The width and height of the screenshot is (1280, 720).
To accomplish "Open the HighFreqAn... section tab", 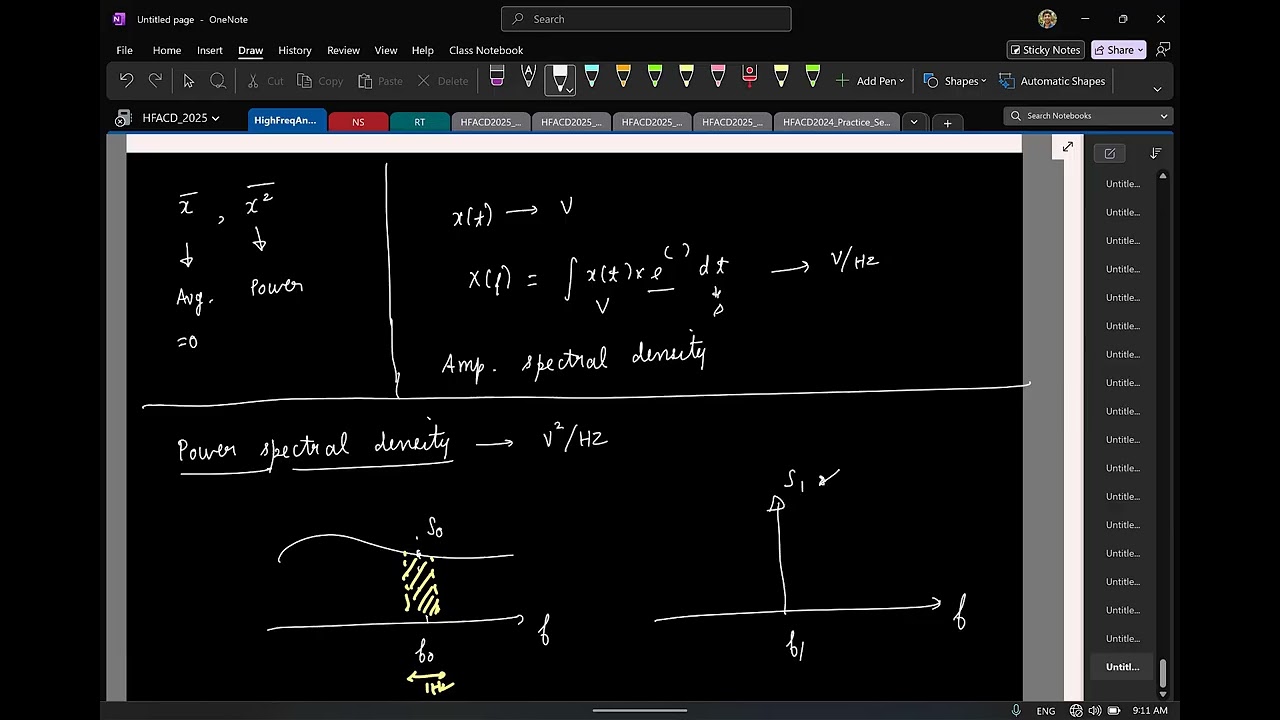I will 286,120.
